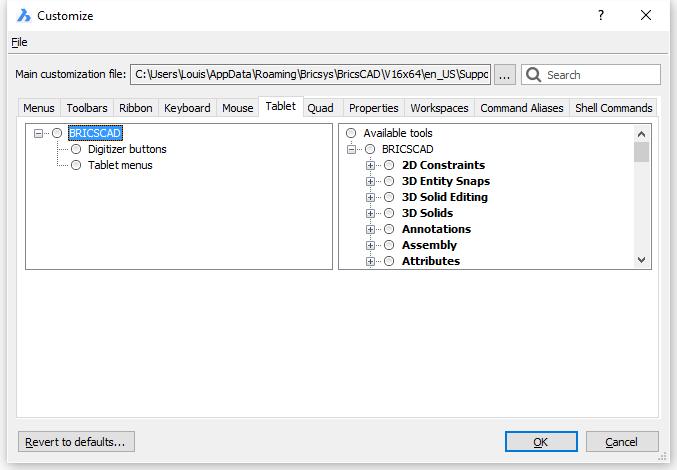Expand the 3D Entity Snaps category
The width and height of the screenshot is (677, 470).
tap(370, 181)
